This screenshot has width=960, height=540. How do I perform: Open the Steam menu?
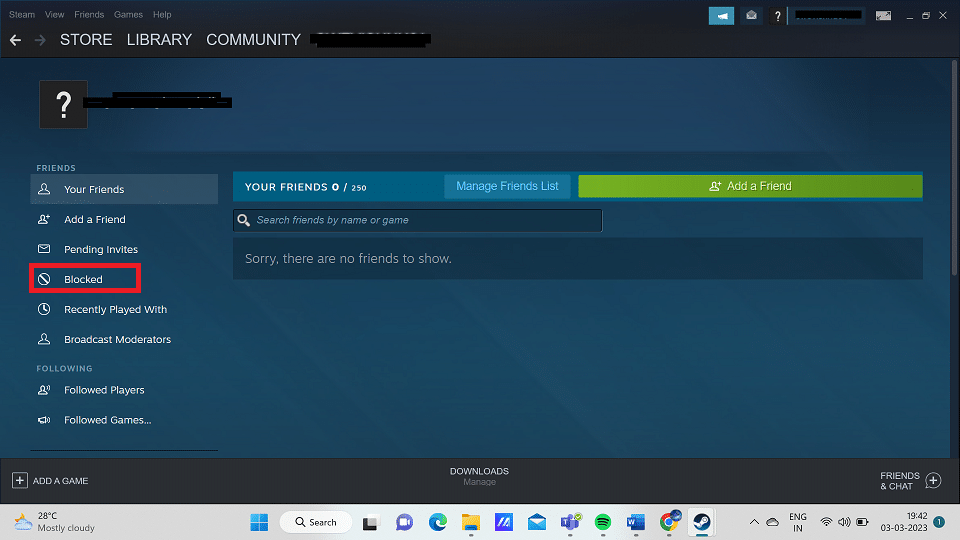22,15
